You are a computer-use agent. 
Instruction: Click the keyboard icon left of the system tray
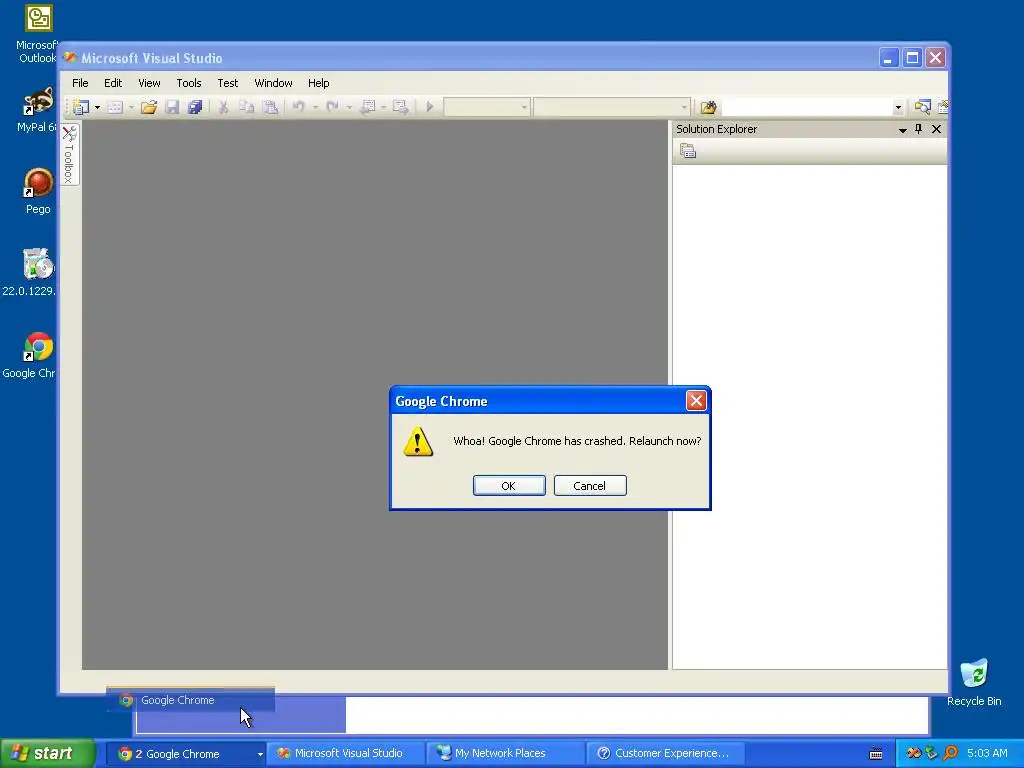pos(876,754)
